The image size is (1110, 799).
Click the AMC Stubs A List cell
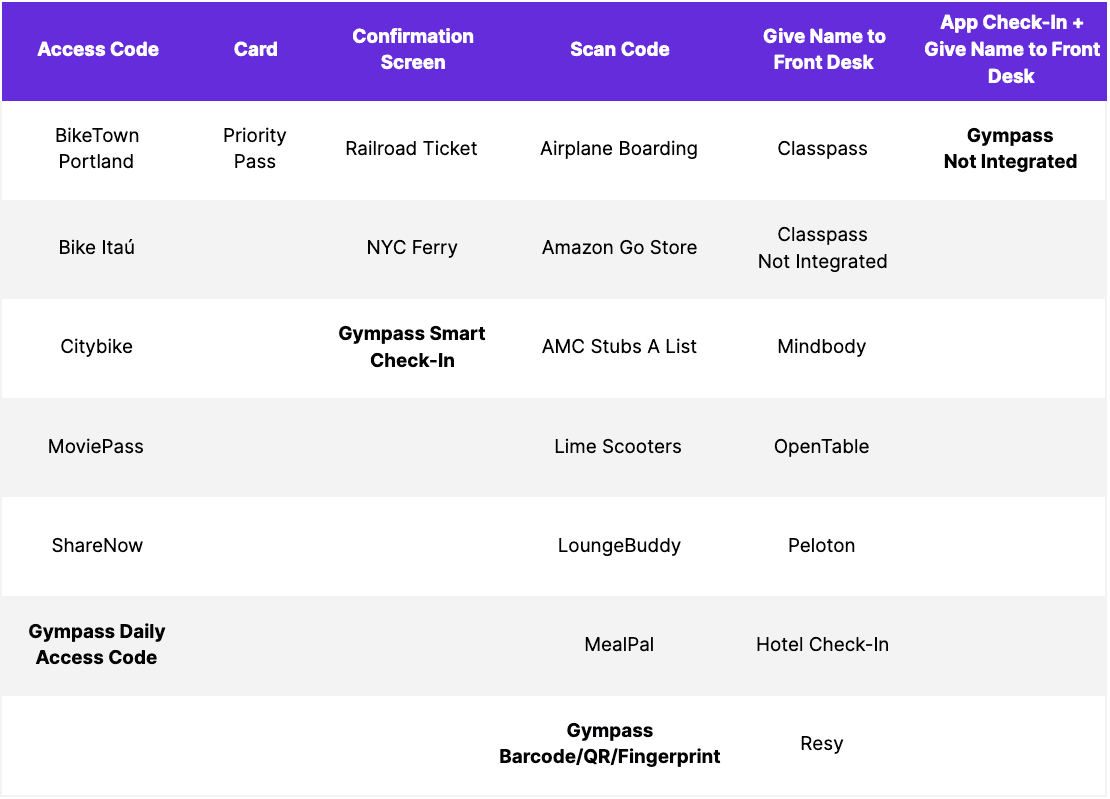tap(619, 346)
